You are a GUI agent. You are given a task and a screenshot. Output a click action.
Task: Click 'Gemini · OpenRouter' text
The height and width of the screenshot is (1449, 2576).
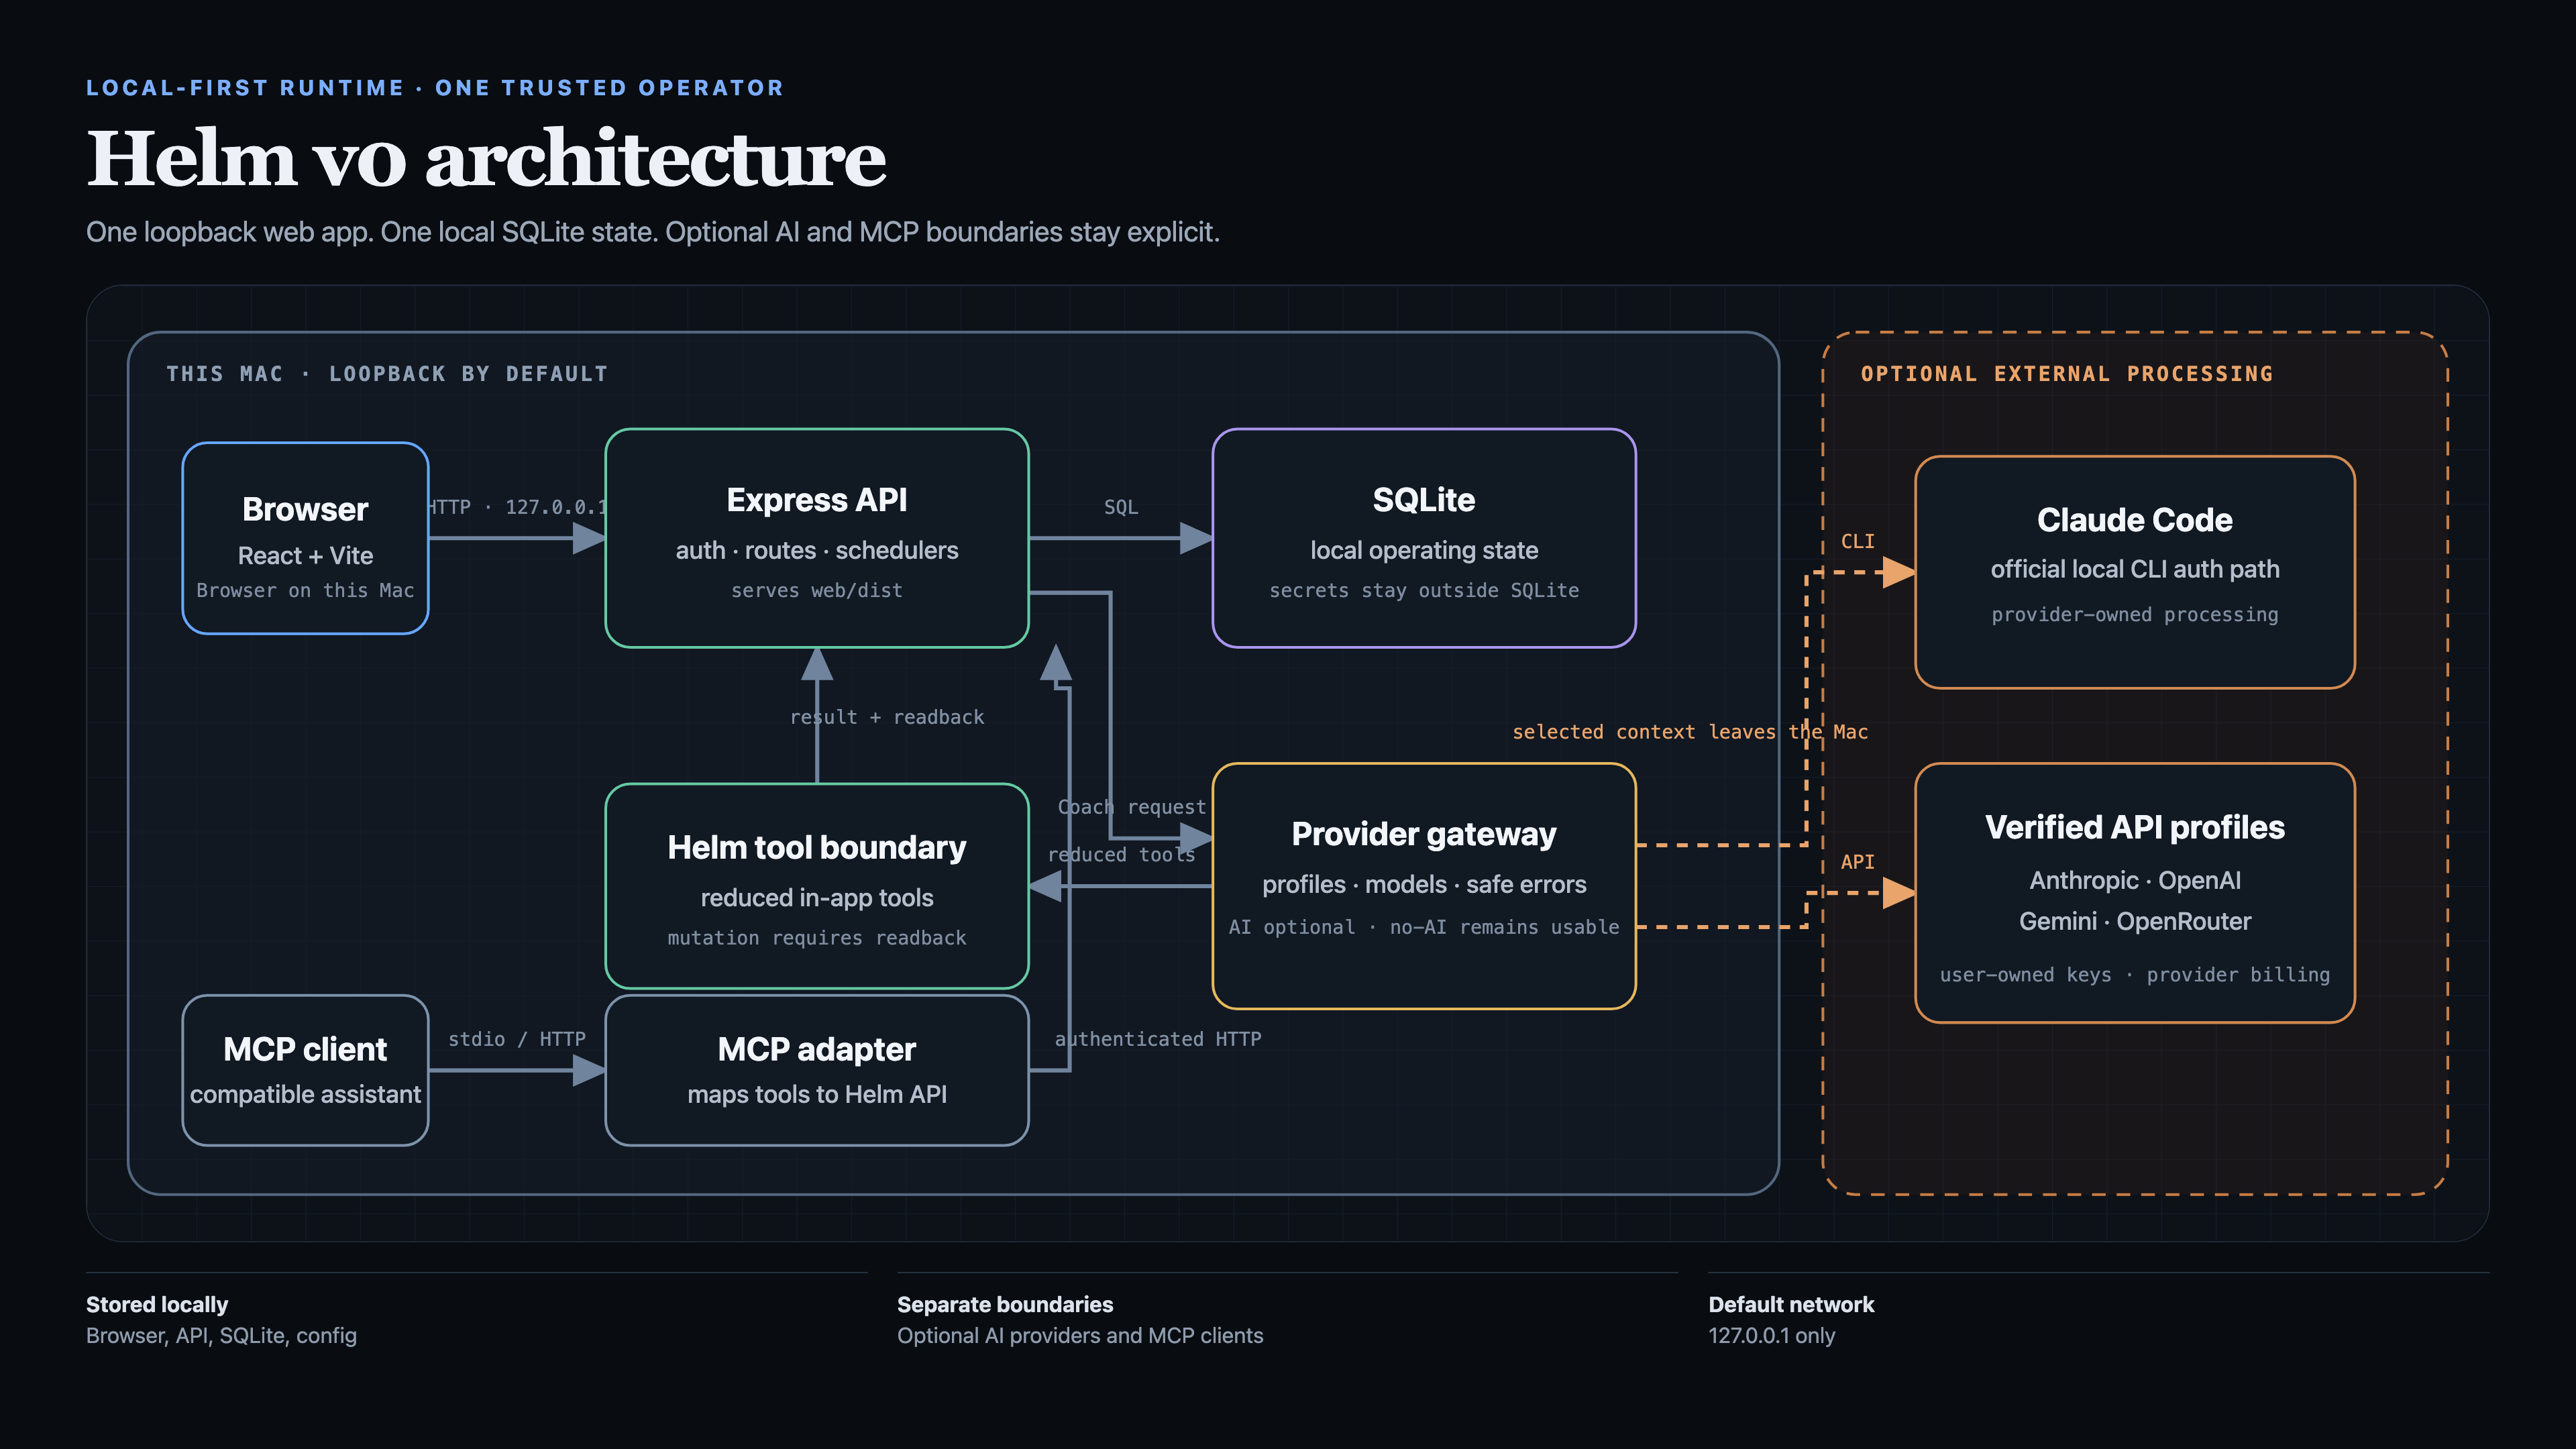pos(2135,921)
